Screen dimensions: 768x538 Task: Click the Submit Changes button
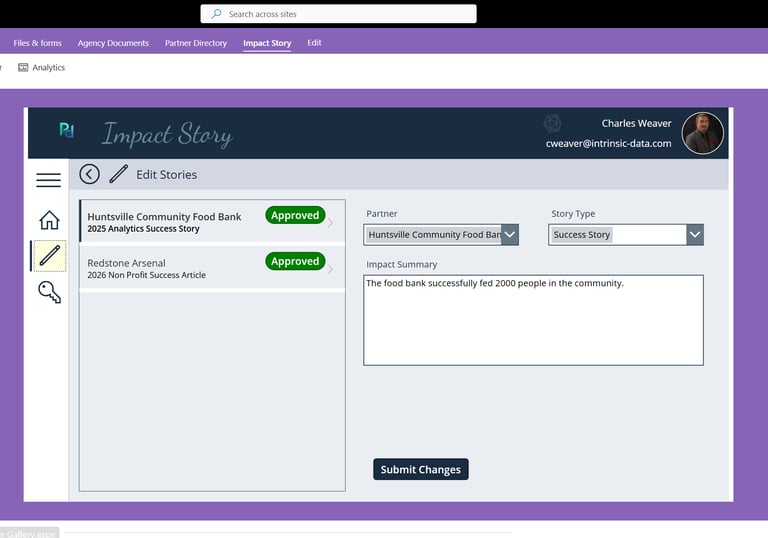[x=421, y=469]
